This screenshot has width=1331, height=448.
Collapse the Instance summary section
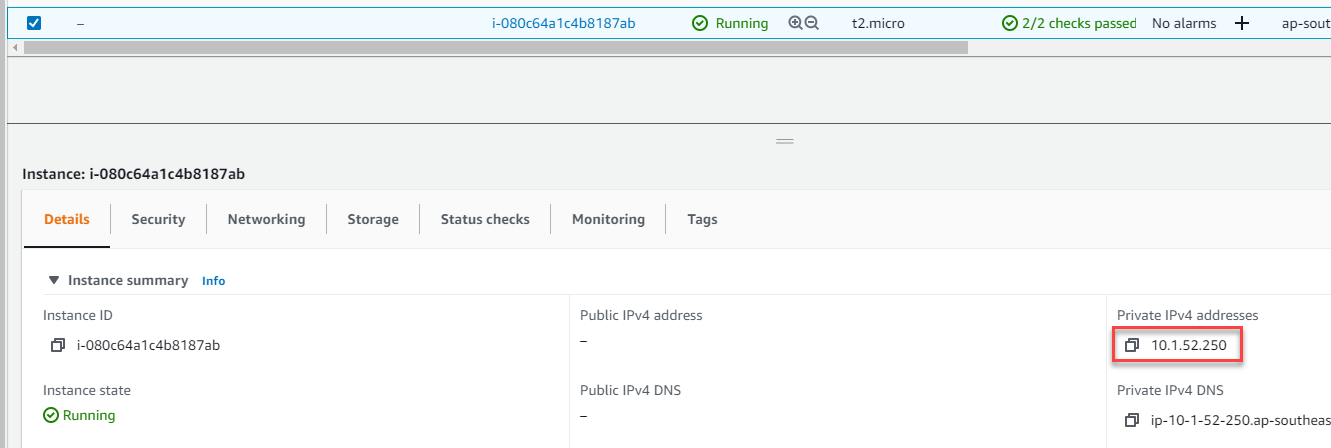click(x=54, y=281)
